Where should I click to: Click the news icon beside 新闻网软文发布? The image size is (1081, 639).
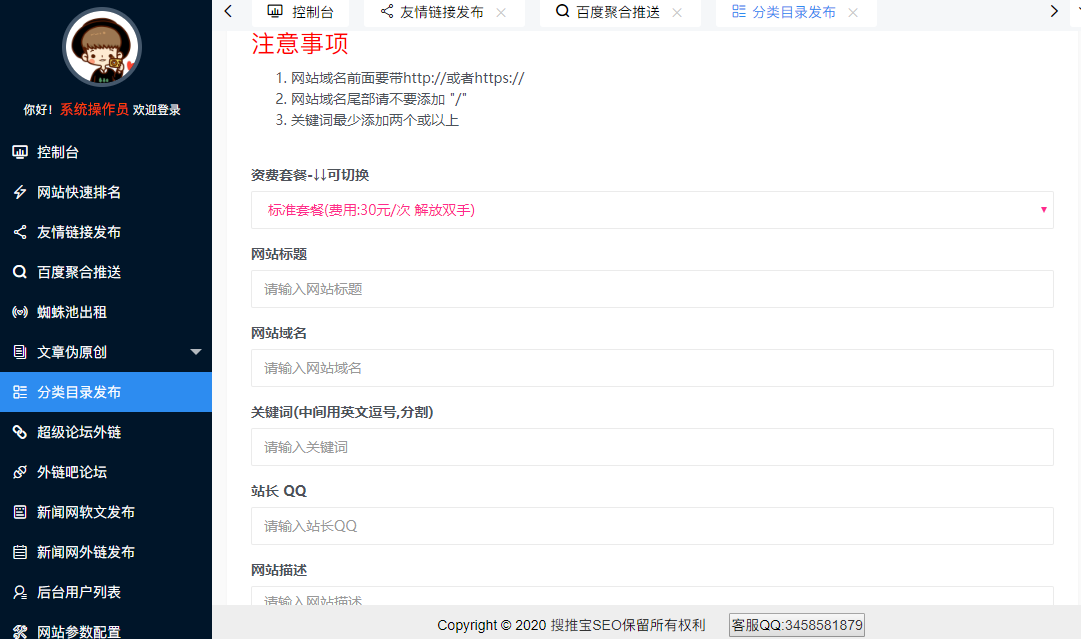(x=20, y=511)
